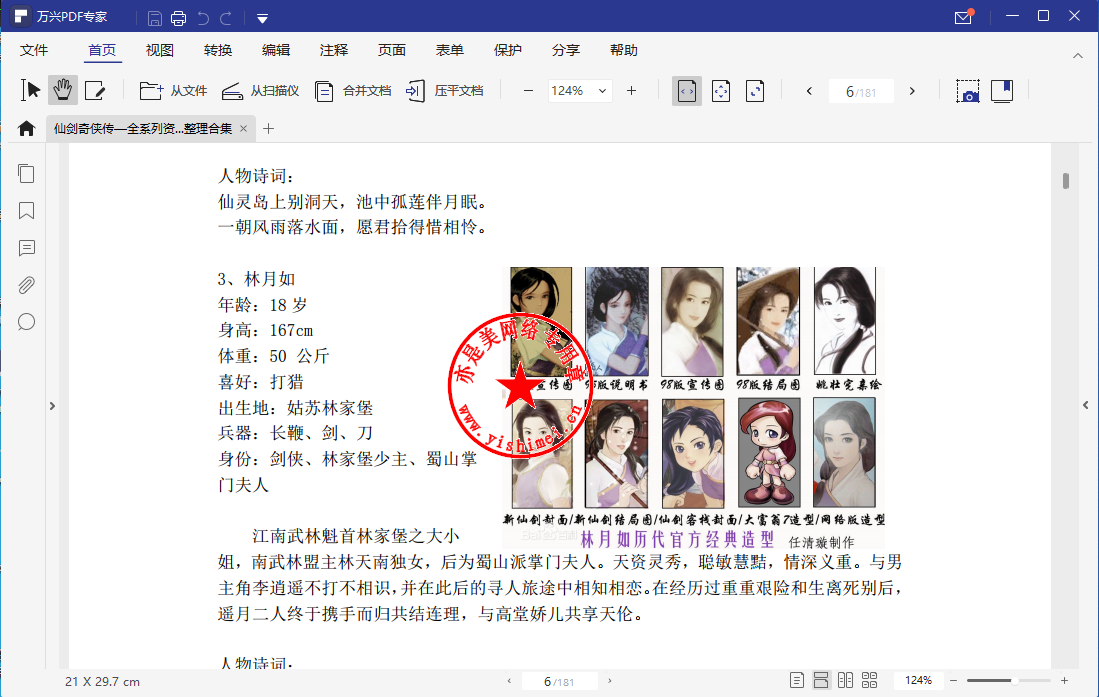The width and height of the screenshot is (1099, 697).
Task: Activate the hand pan tool
Action: [62, 90]
